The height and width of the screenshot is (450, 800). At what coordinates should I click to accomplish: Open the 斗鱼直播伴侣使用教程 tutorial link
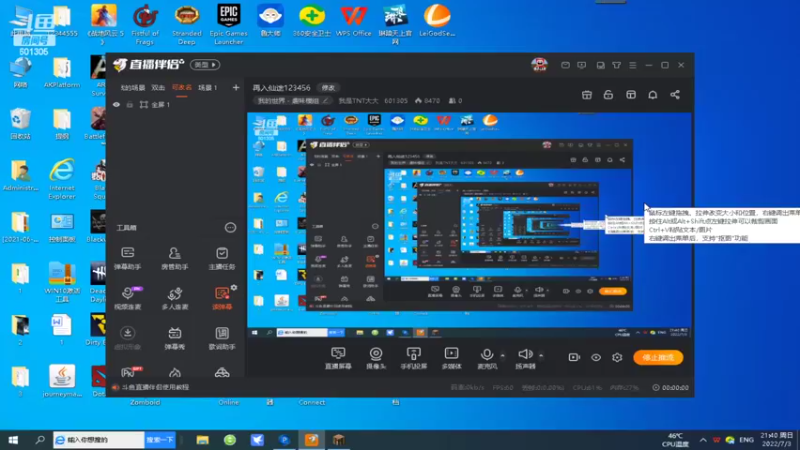click(155, 387)
